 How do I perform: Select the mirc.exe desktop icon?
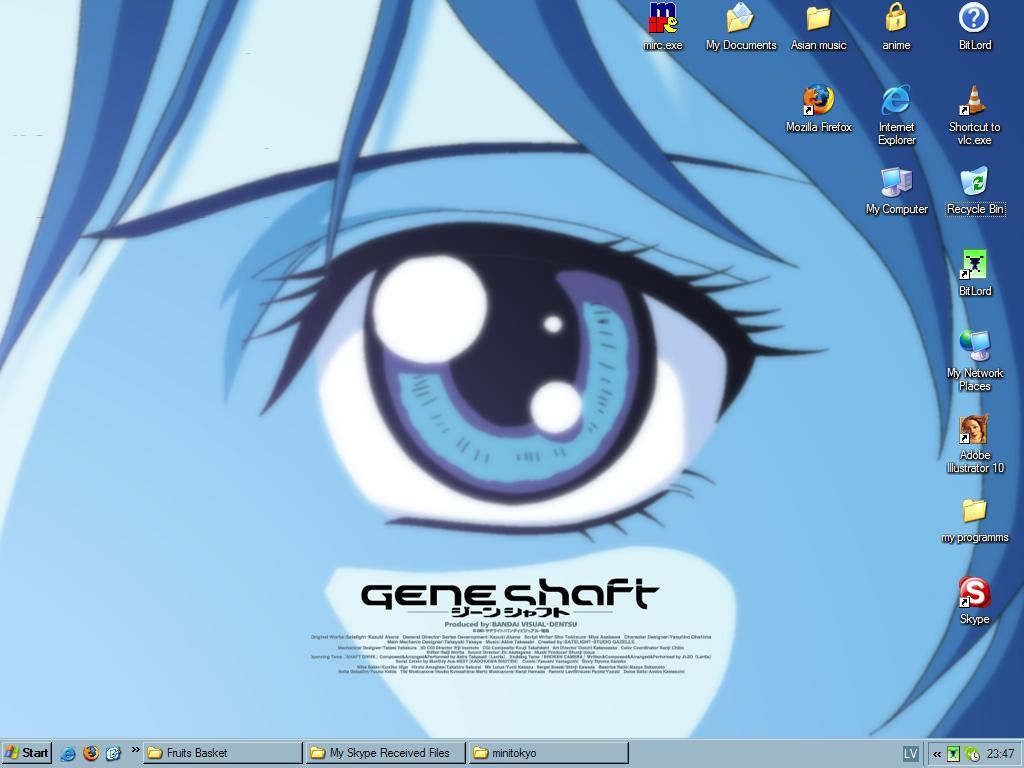coord(663,27)
